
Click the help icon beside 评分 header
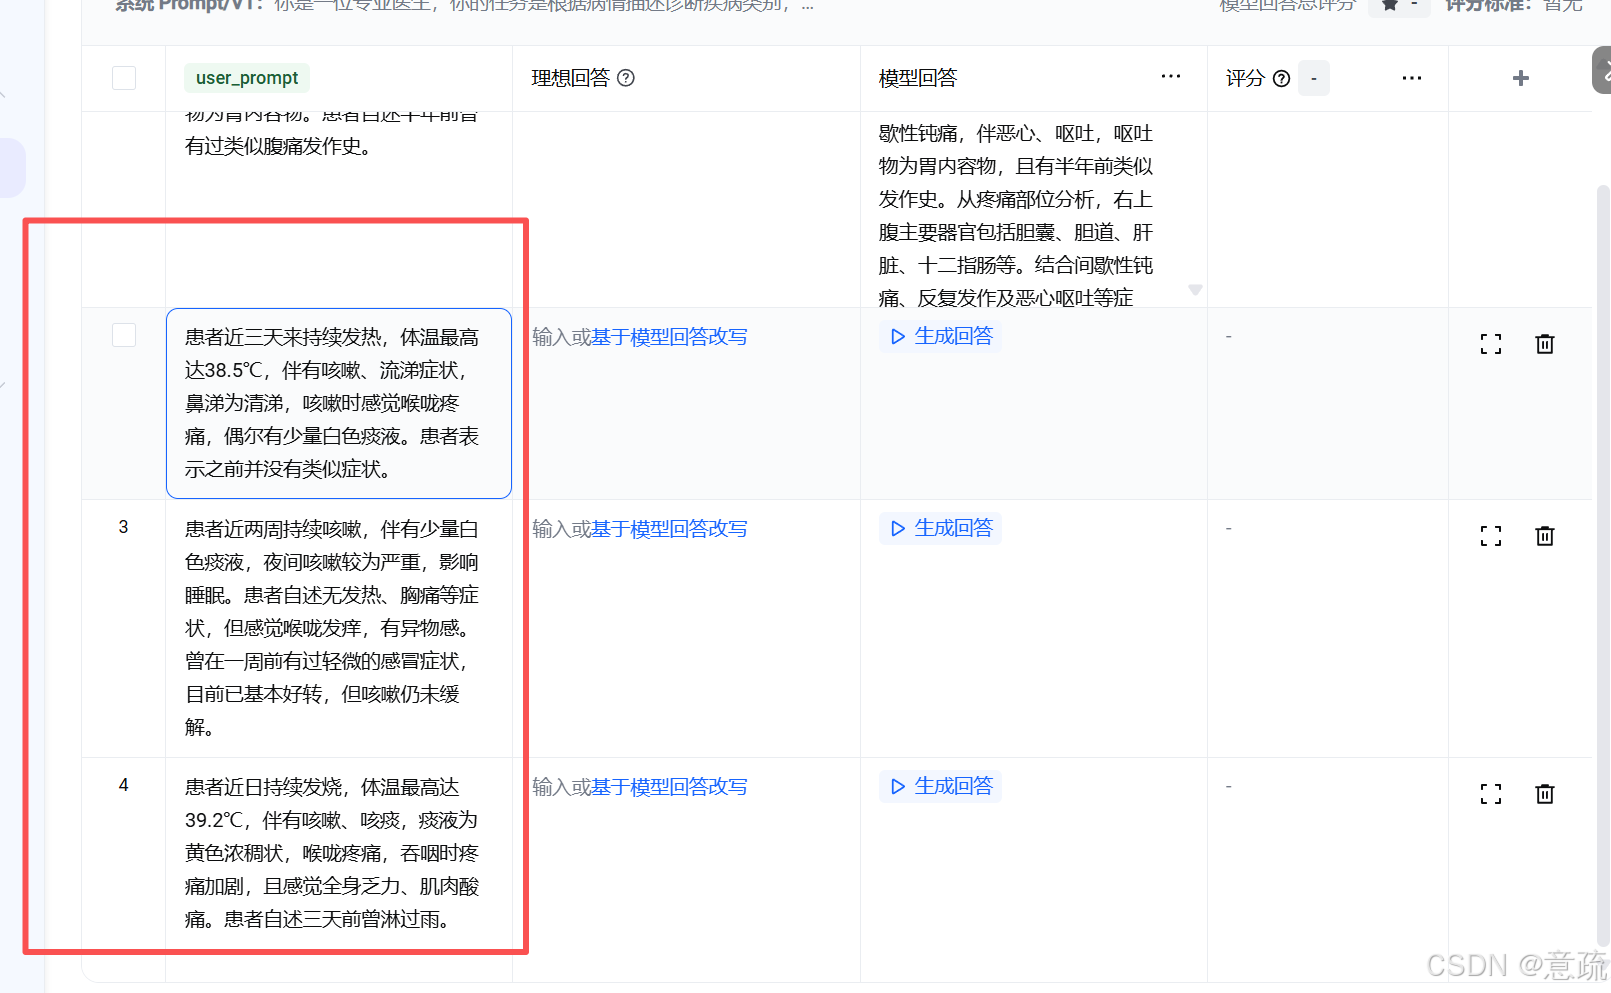tap(1281, 78)
